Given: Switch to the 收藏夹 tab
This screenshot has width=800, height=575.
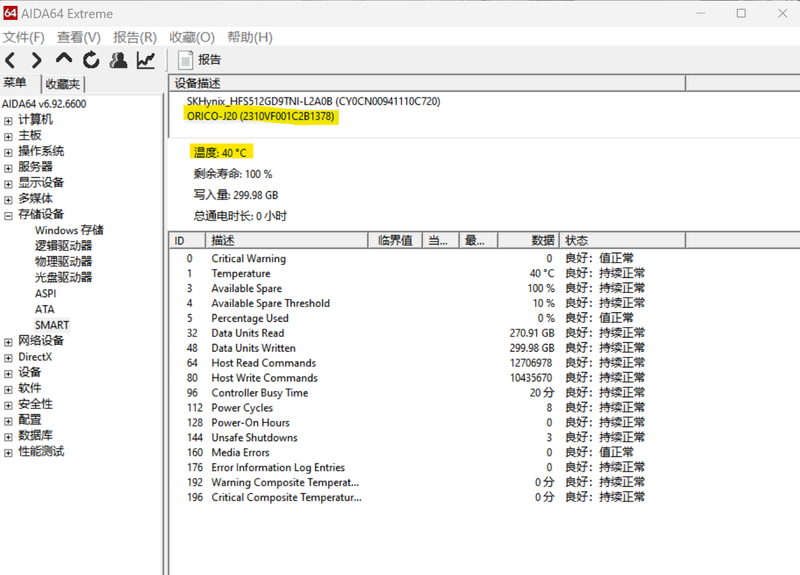Looking at the screenshot, I should [62, 84].
